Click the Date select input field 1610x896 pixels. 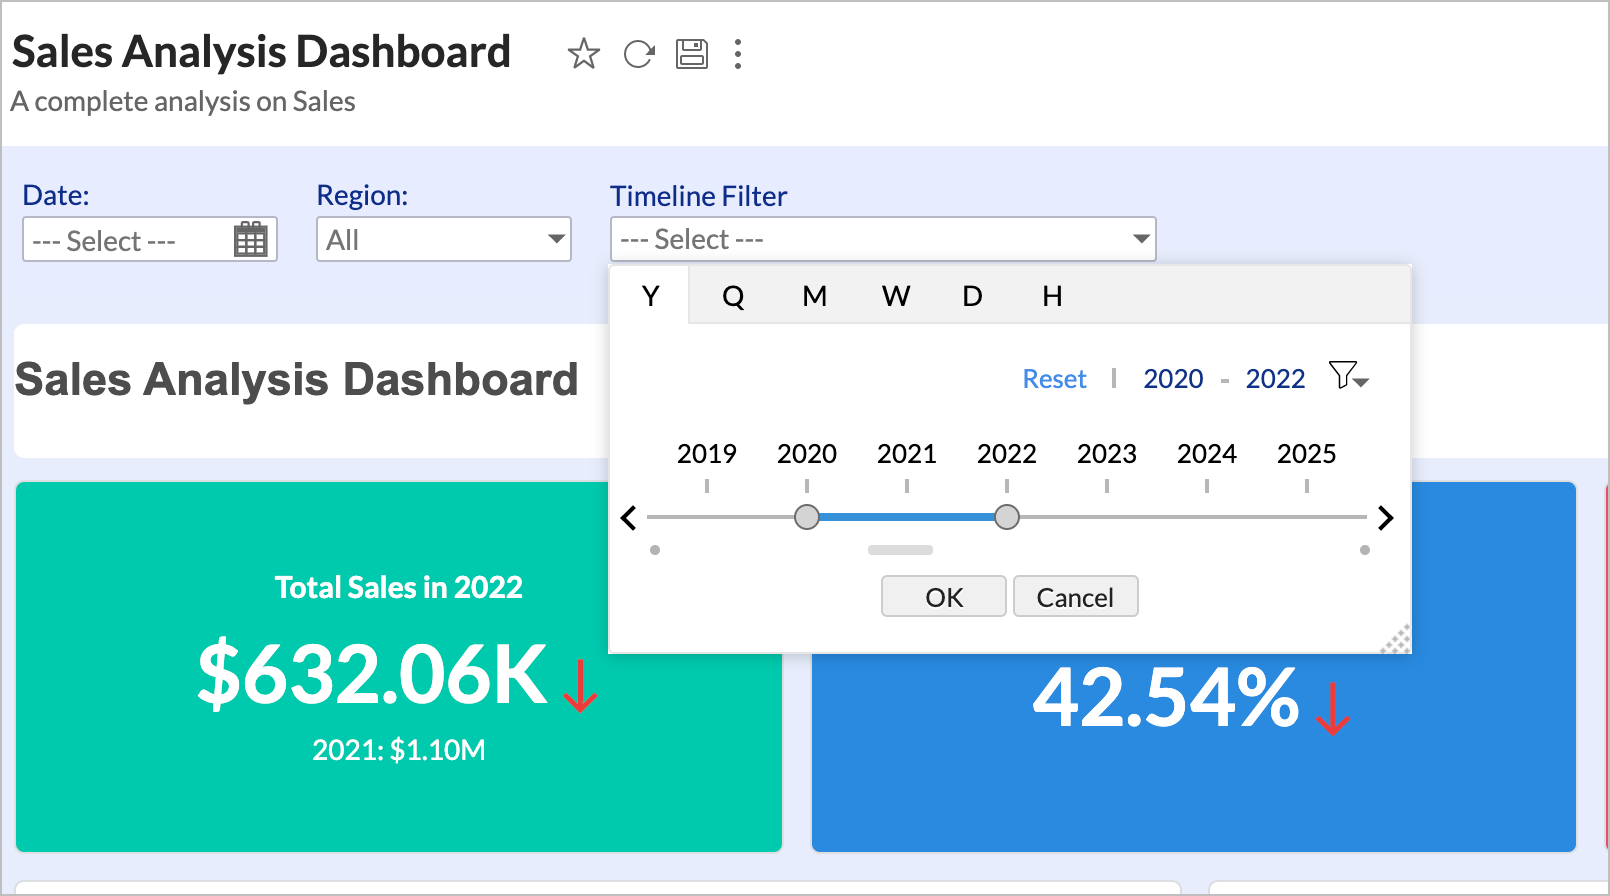pos(125,241)
